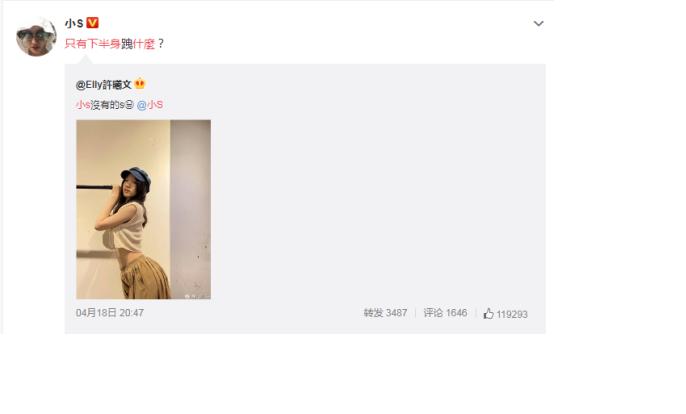
Task: Visit @Elly許曦文 profile from repost
Action: (x=104, y=85)
